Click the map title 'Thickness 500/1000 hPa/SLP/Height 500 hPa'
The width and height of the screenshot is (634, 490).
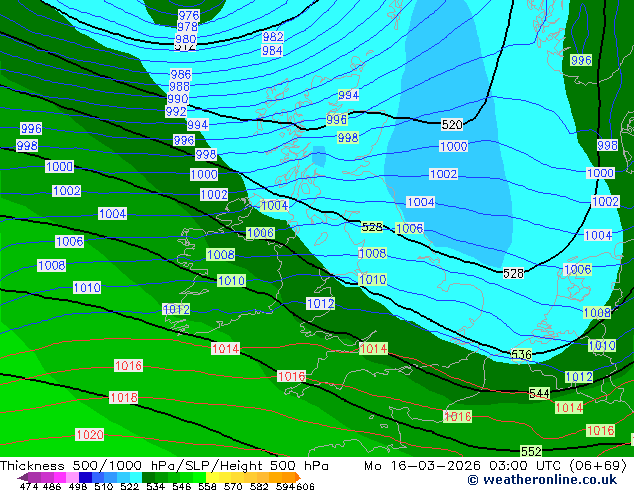click(x=164, y=466)
